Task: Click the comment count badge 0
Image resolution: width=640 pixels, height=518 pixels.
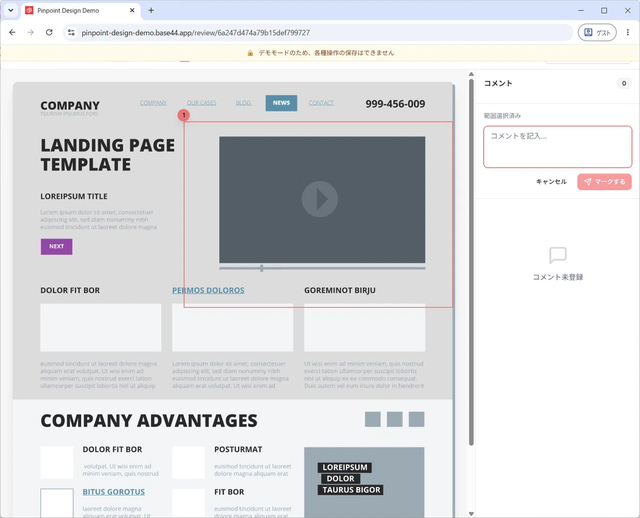Action: click(x=624, y=83)
